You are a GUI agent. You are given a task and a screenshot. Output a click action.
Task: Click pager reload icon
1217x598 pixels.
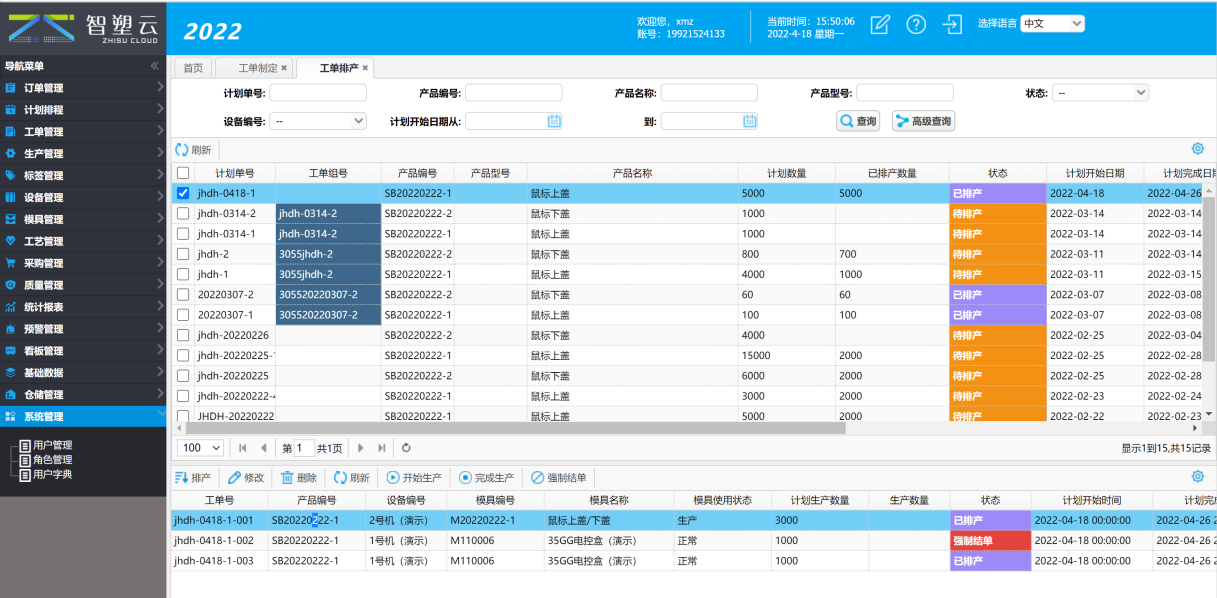coord(406,448)
